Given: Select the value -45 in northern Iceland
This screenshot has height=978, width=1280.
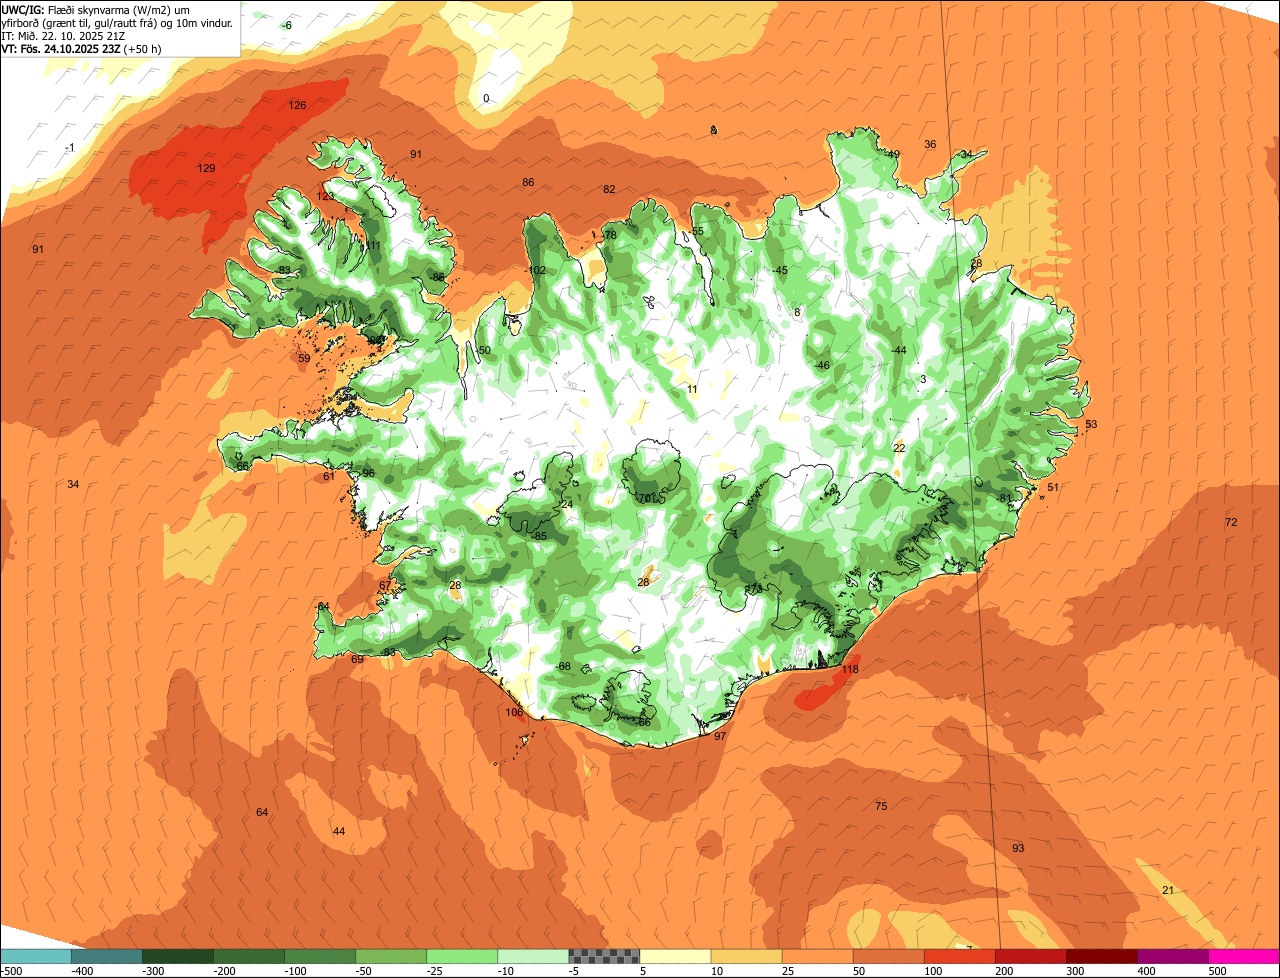Looking at the screenshot, I should point(780,270).
